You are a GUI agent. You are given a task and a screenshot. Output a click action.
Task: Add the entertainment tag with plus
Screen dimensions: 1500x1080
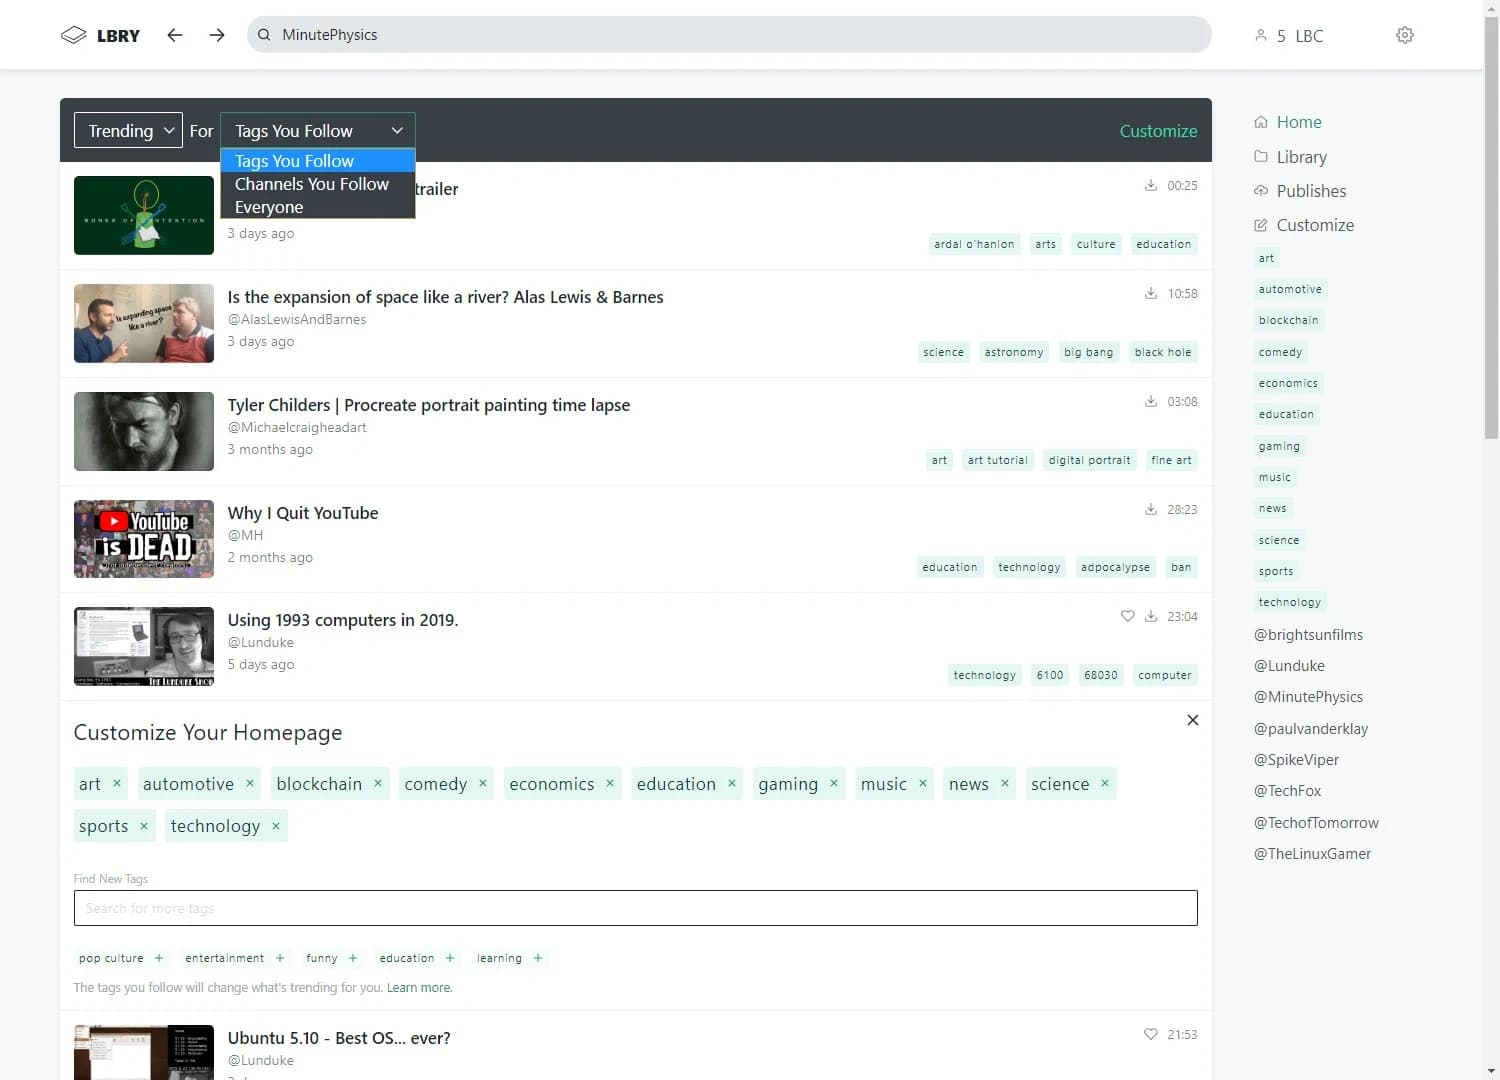tap(280, 958)
